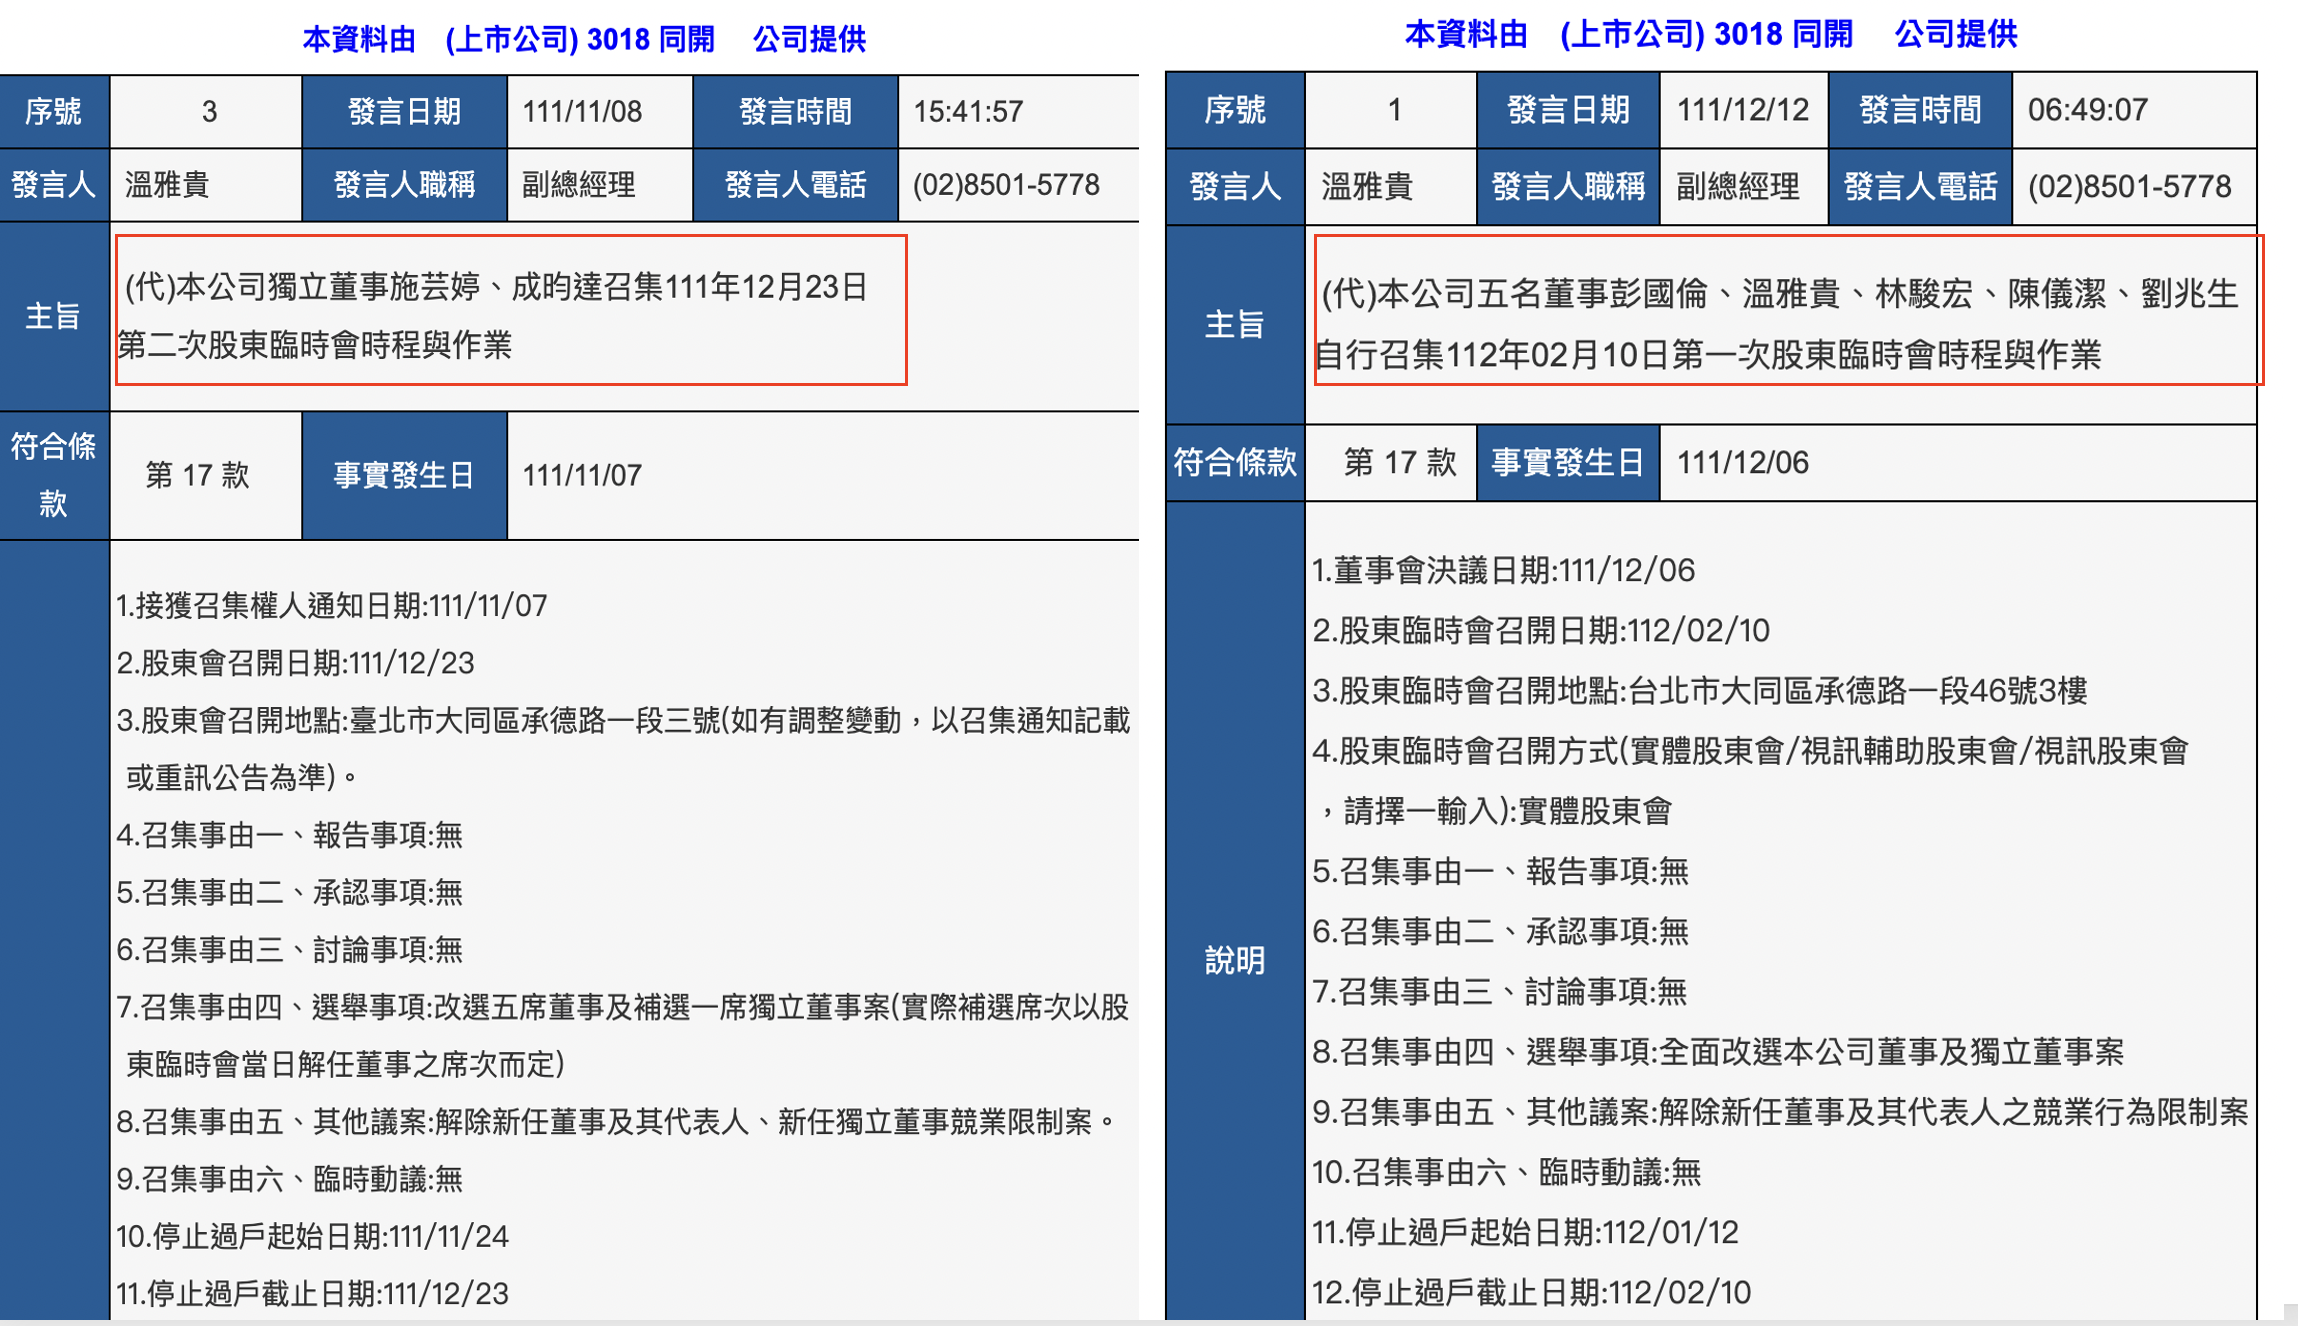This screenshot has width=2298, height=1326.
Task: Click the '主旨' header cell in left table
Action: click(54, 316)
